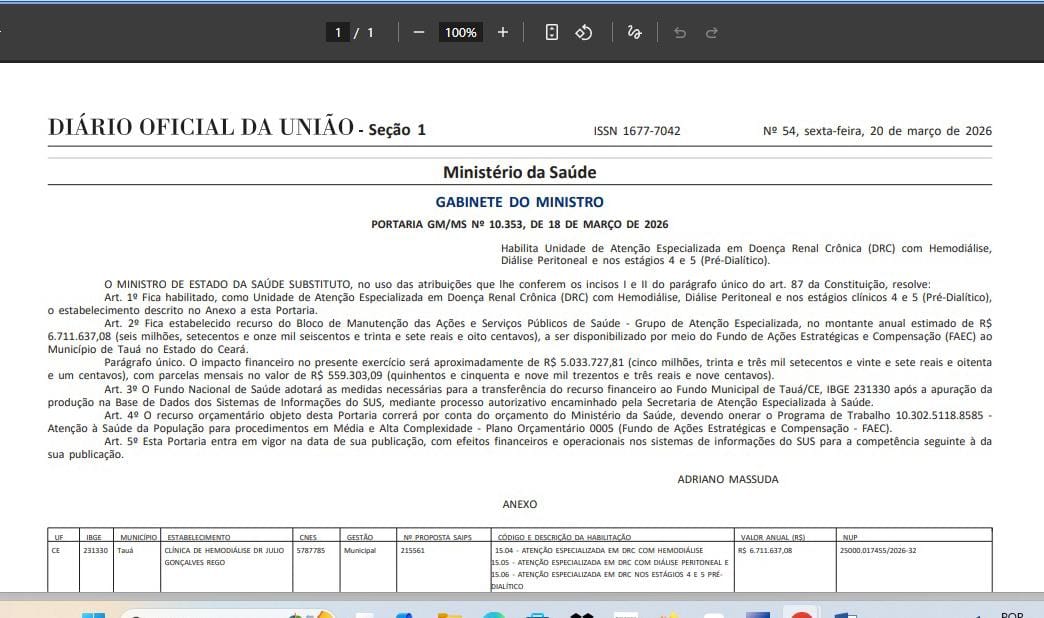Viewport: 1044px width, 618px height.
Task: Rotate the document counterclockwise
Action: 584,32
